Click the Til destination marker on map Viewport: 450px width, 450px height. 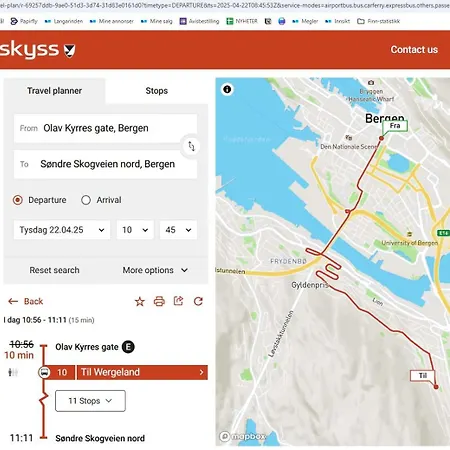click(x=423, y=376)
